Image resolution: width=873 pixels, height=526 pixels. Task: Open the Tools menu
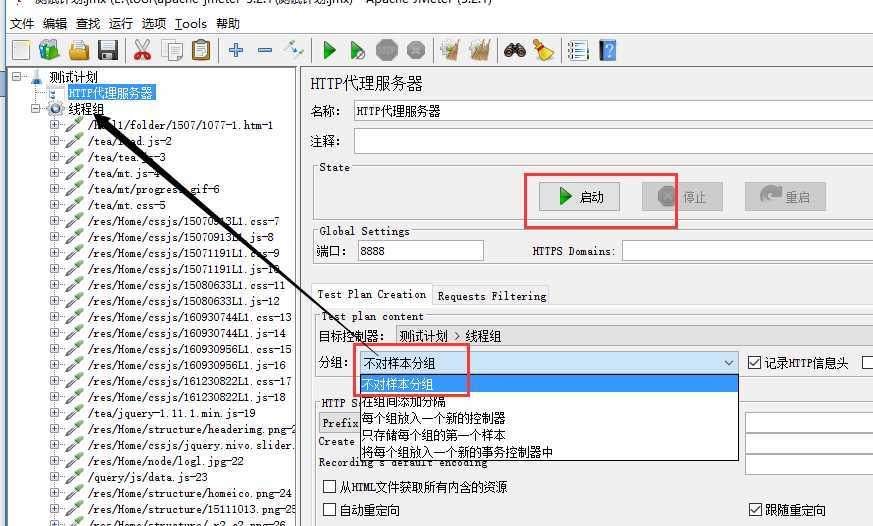pyautogui.click(x=190, y=23)
